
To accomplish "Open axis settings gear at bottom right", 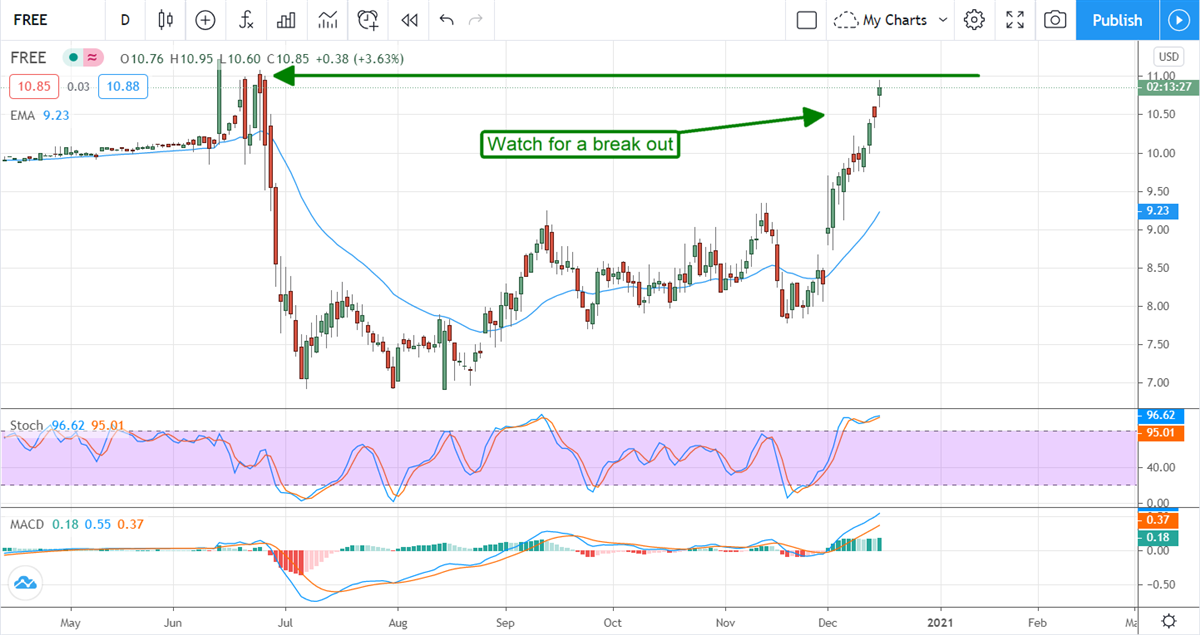I will click(x=1168, y=620).
